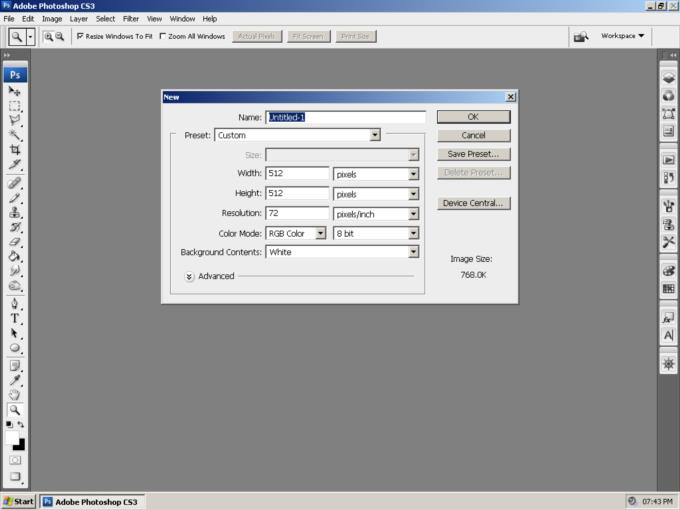Click OK in the New dialog

coord(473,117)
